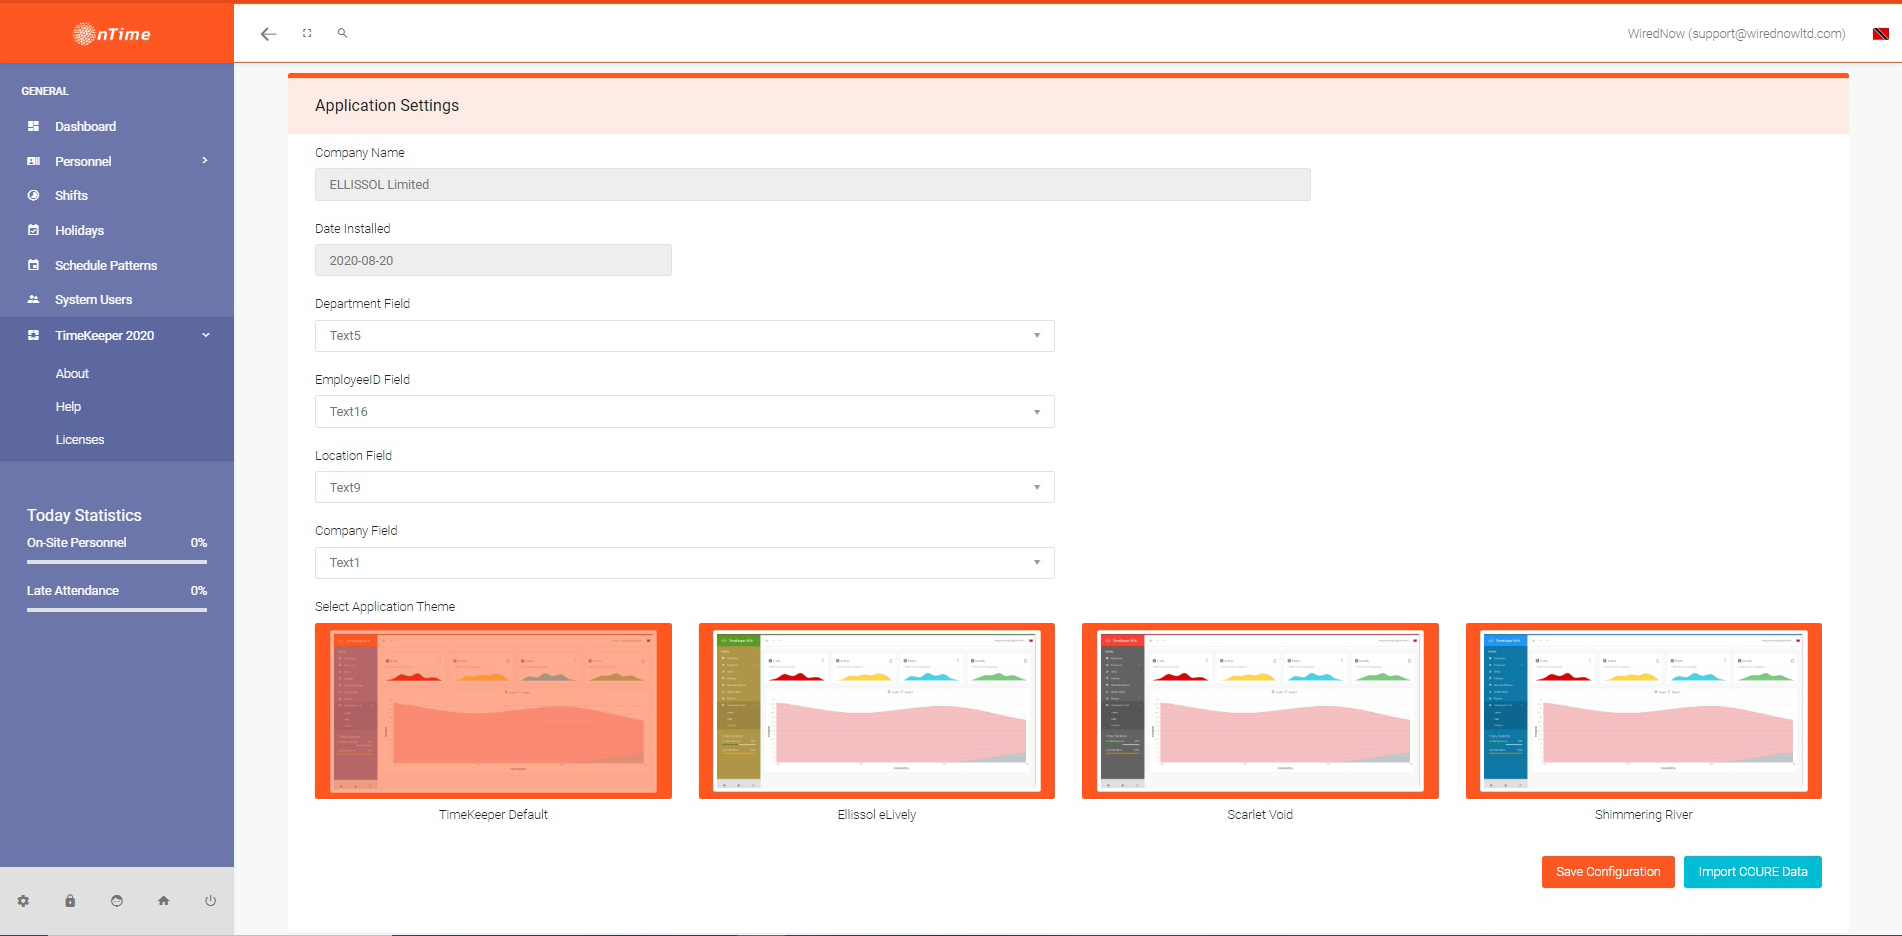The image size is (1902, 936).
Task: Open the Licenses submenu item
Action: [80, 439]
